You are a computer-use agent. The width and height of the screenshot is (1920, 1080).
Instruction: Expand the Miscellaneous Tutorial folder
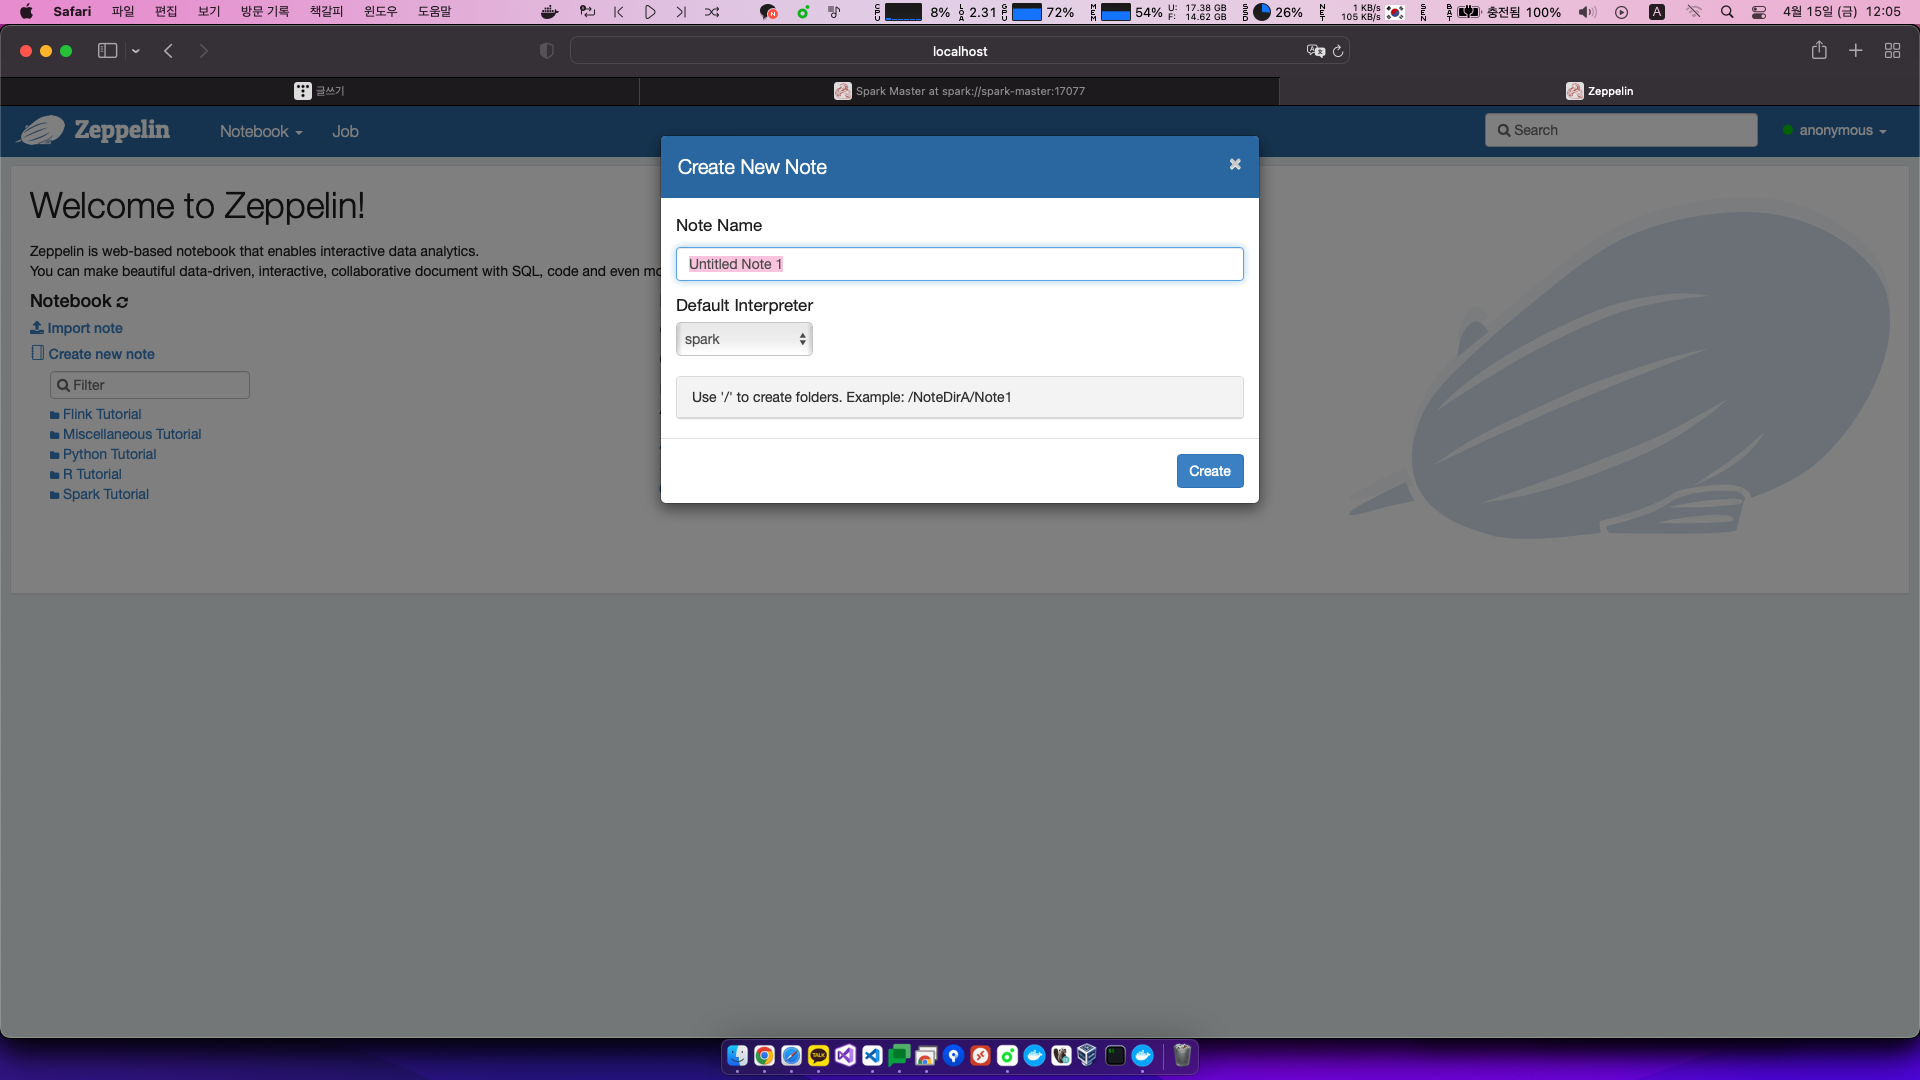(126, 434)
